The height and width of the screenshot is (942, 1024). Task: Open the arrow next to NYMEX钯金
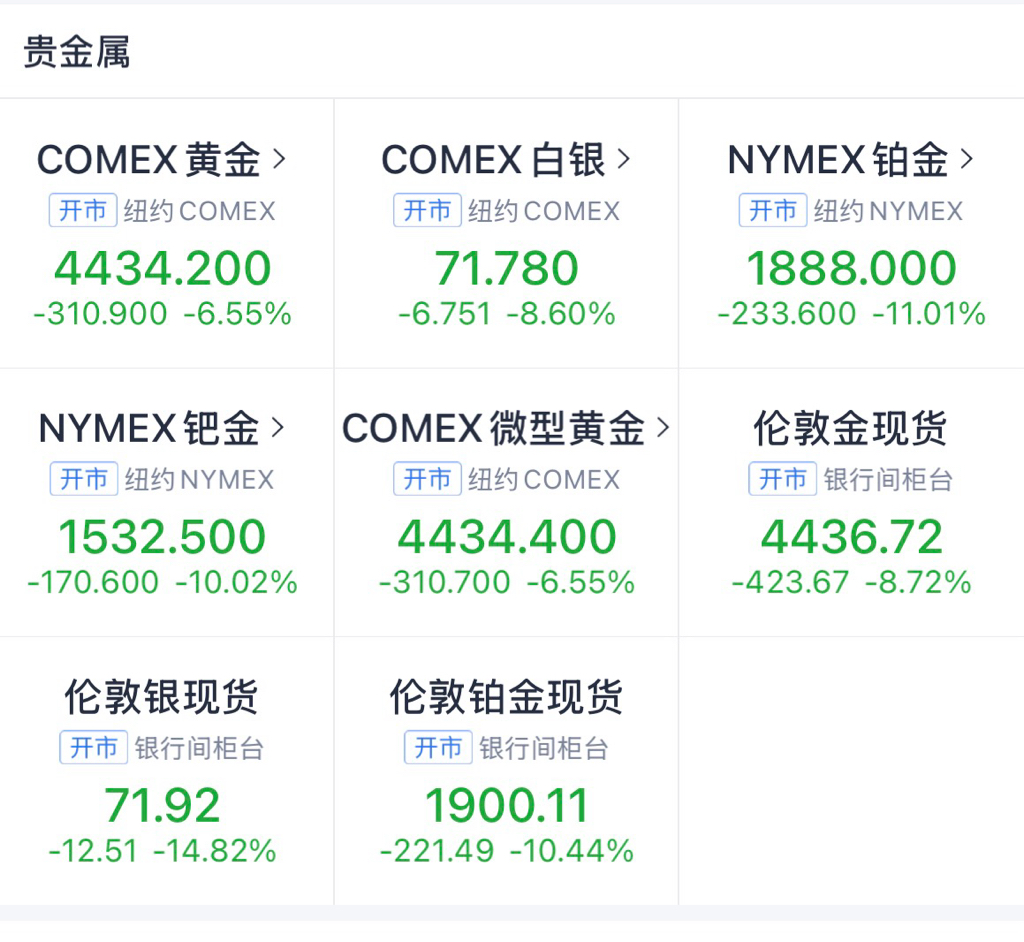pyautogui.click(x=278, y=427)
